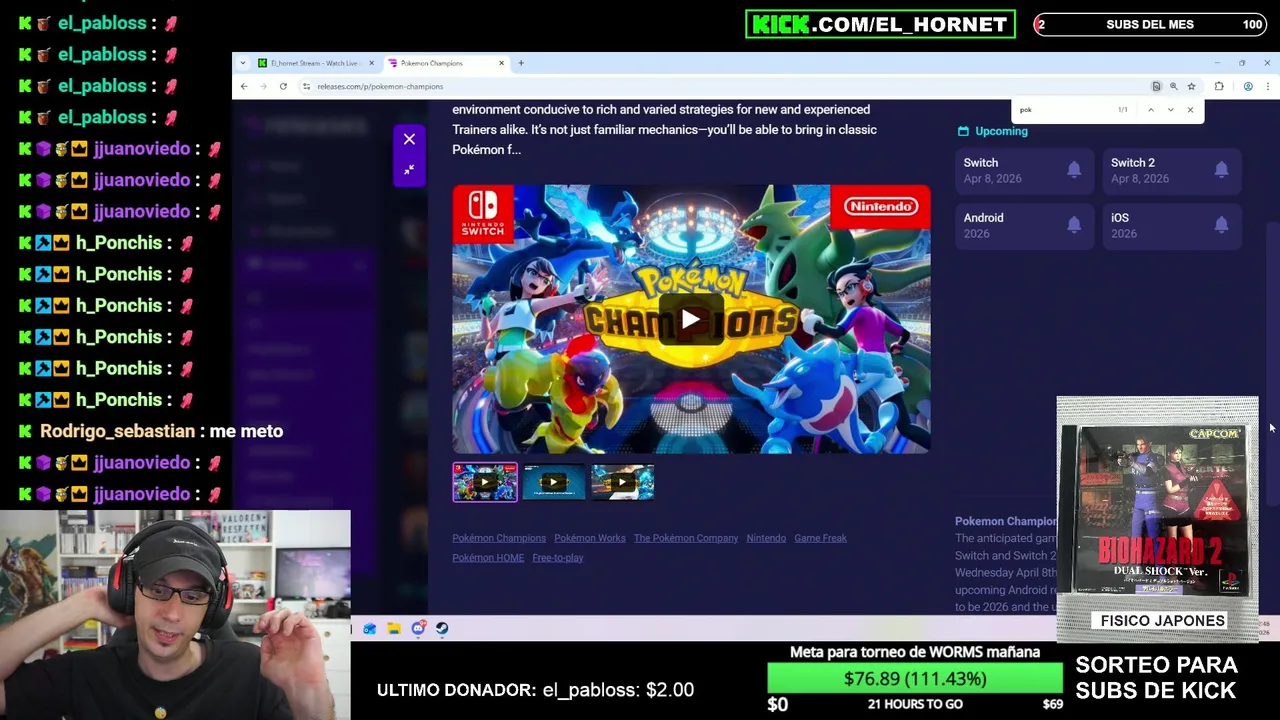Enable the notification bell for Android release

click(x=1074, y=226)
